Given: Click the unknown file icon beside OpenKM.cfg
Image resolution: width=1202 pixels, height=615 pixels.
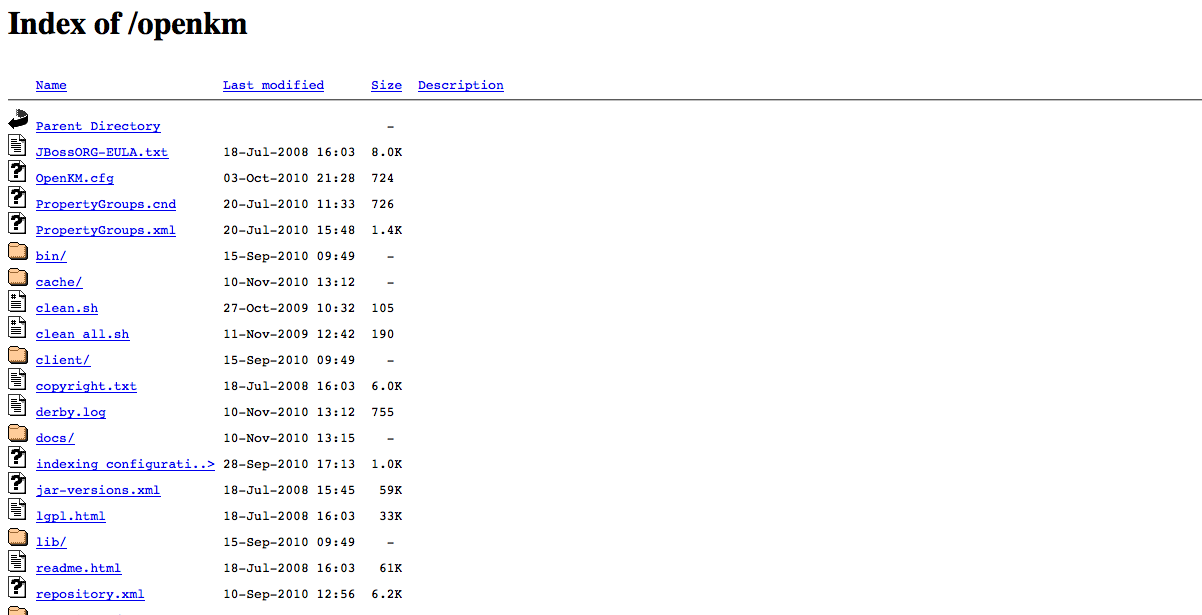Looking at the screenshot, I should point(17,171).
